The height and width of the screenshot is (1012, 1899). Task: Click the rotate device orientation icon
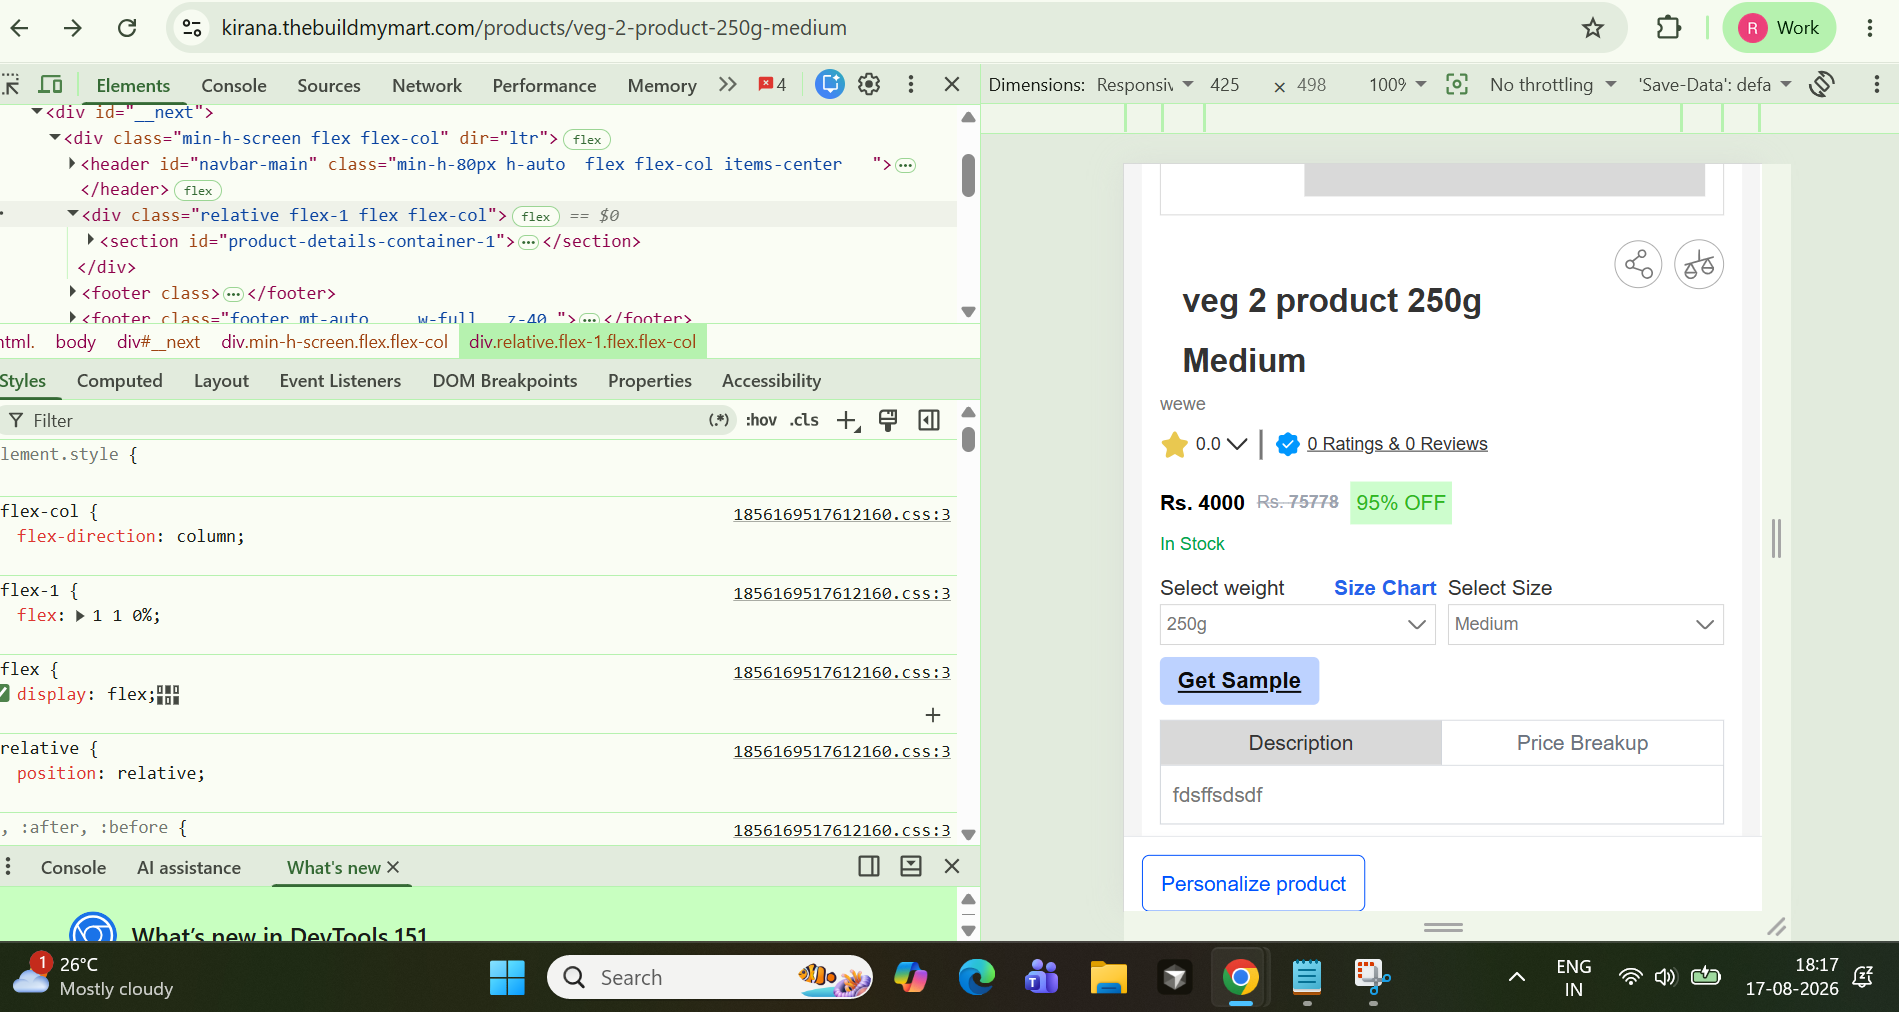click(x=1822, y=85)
